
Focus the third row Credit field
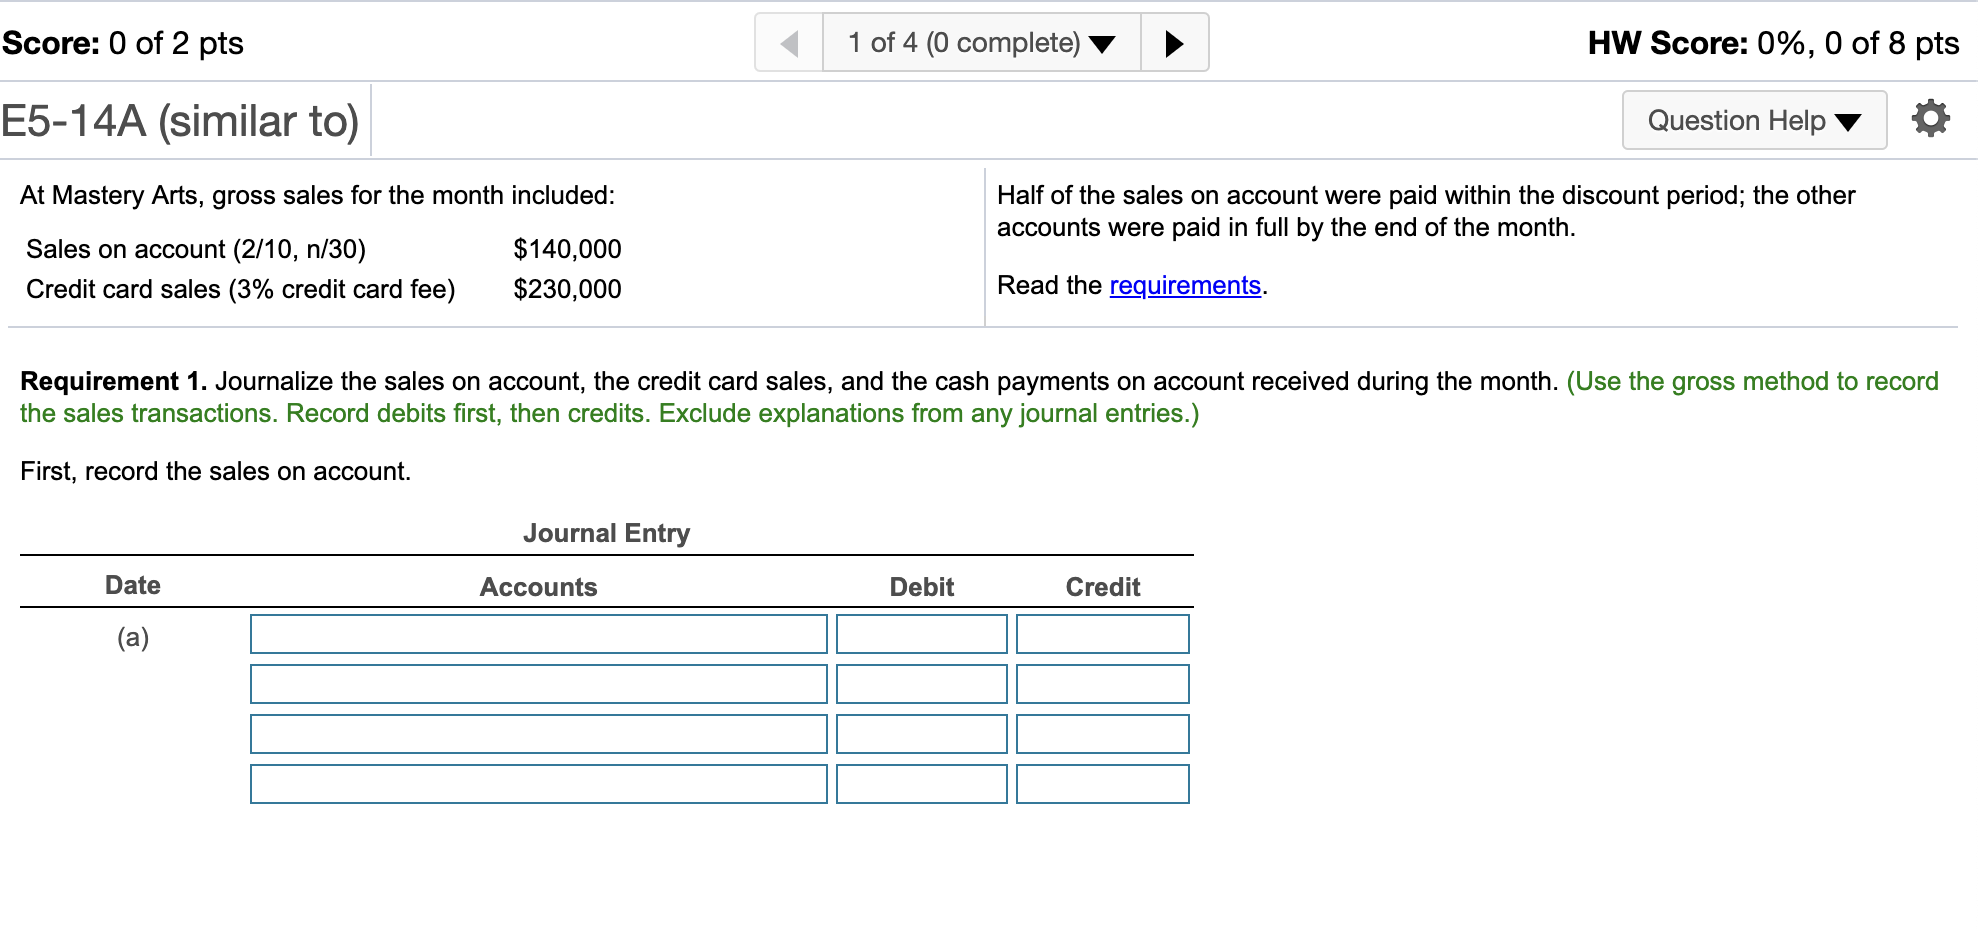click(x=1103, y=734)
